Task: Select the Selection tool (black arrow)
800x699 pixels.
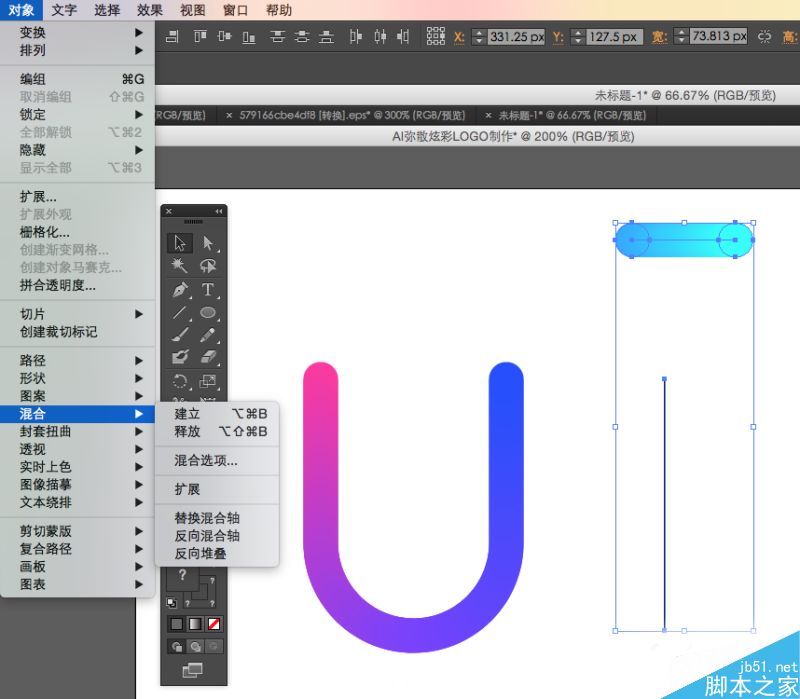Action: tap(180, 243)
